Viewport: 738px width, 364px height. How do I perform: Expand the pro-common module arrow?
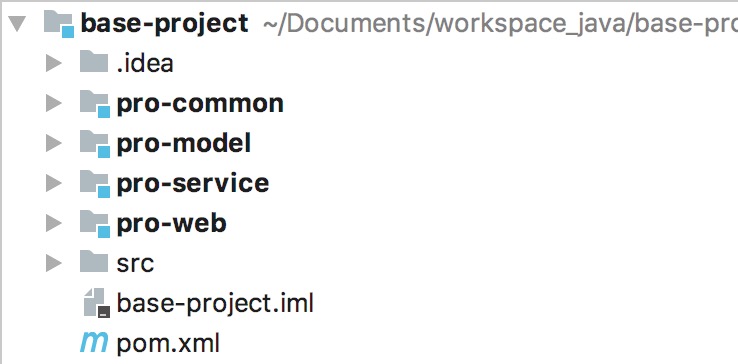coord(54,103)
